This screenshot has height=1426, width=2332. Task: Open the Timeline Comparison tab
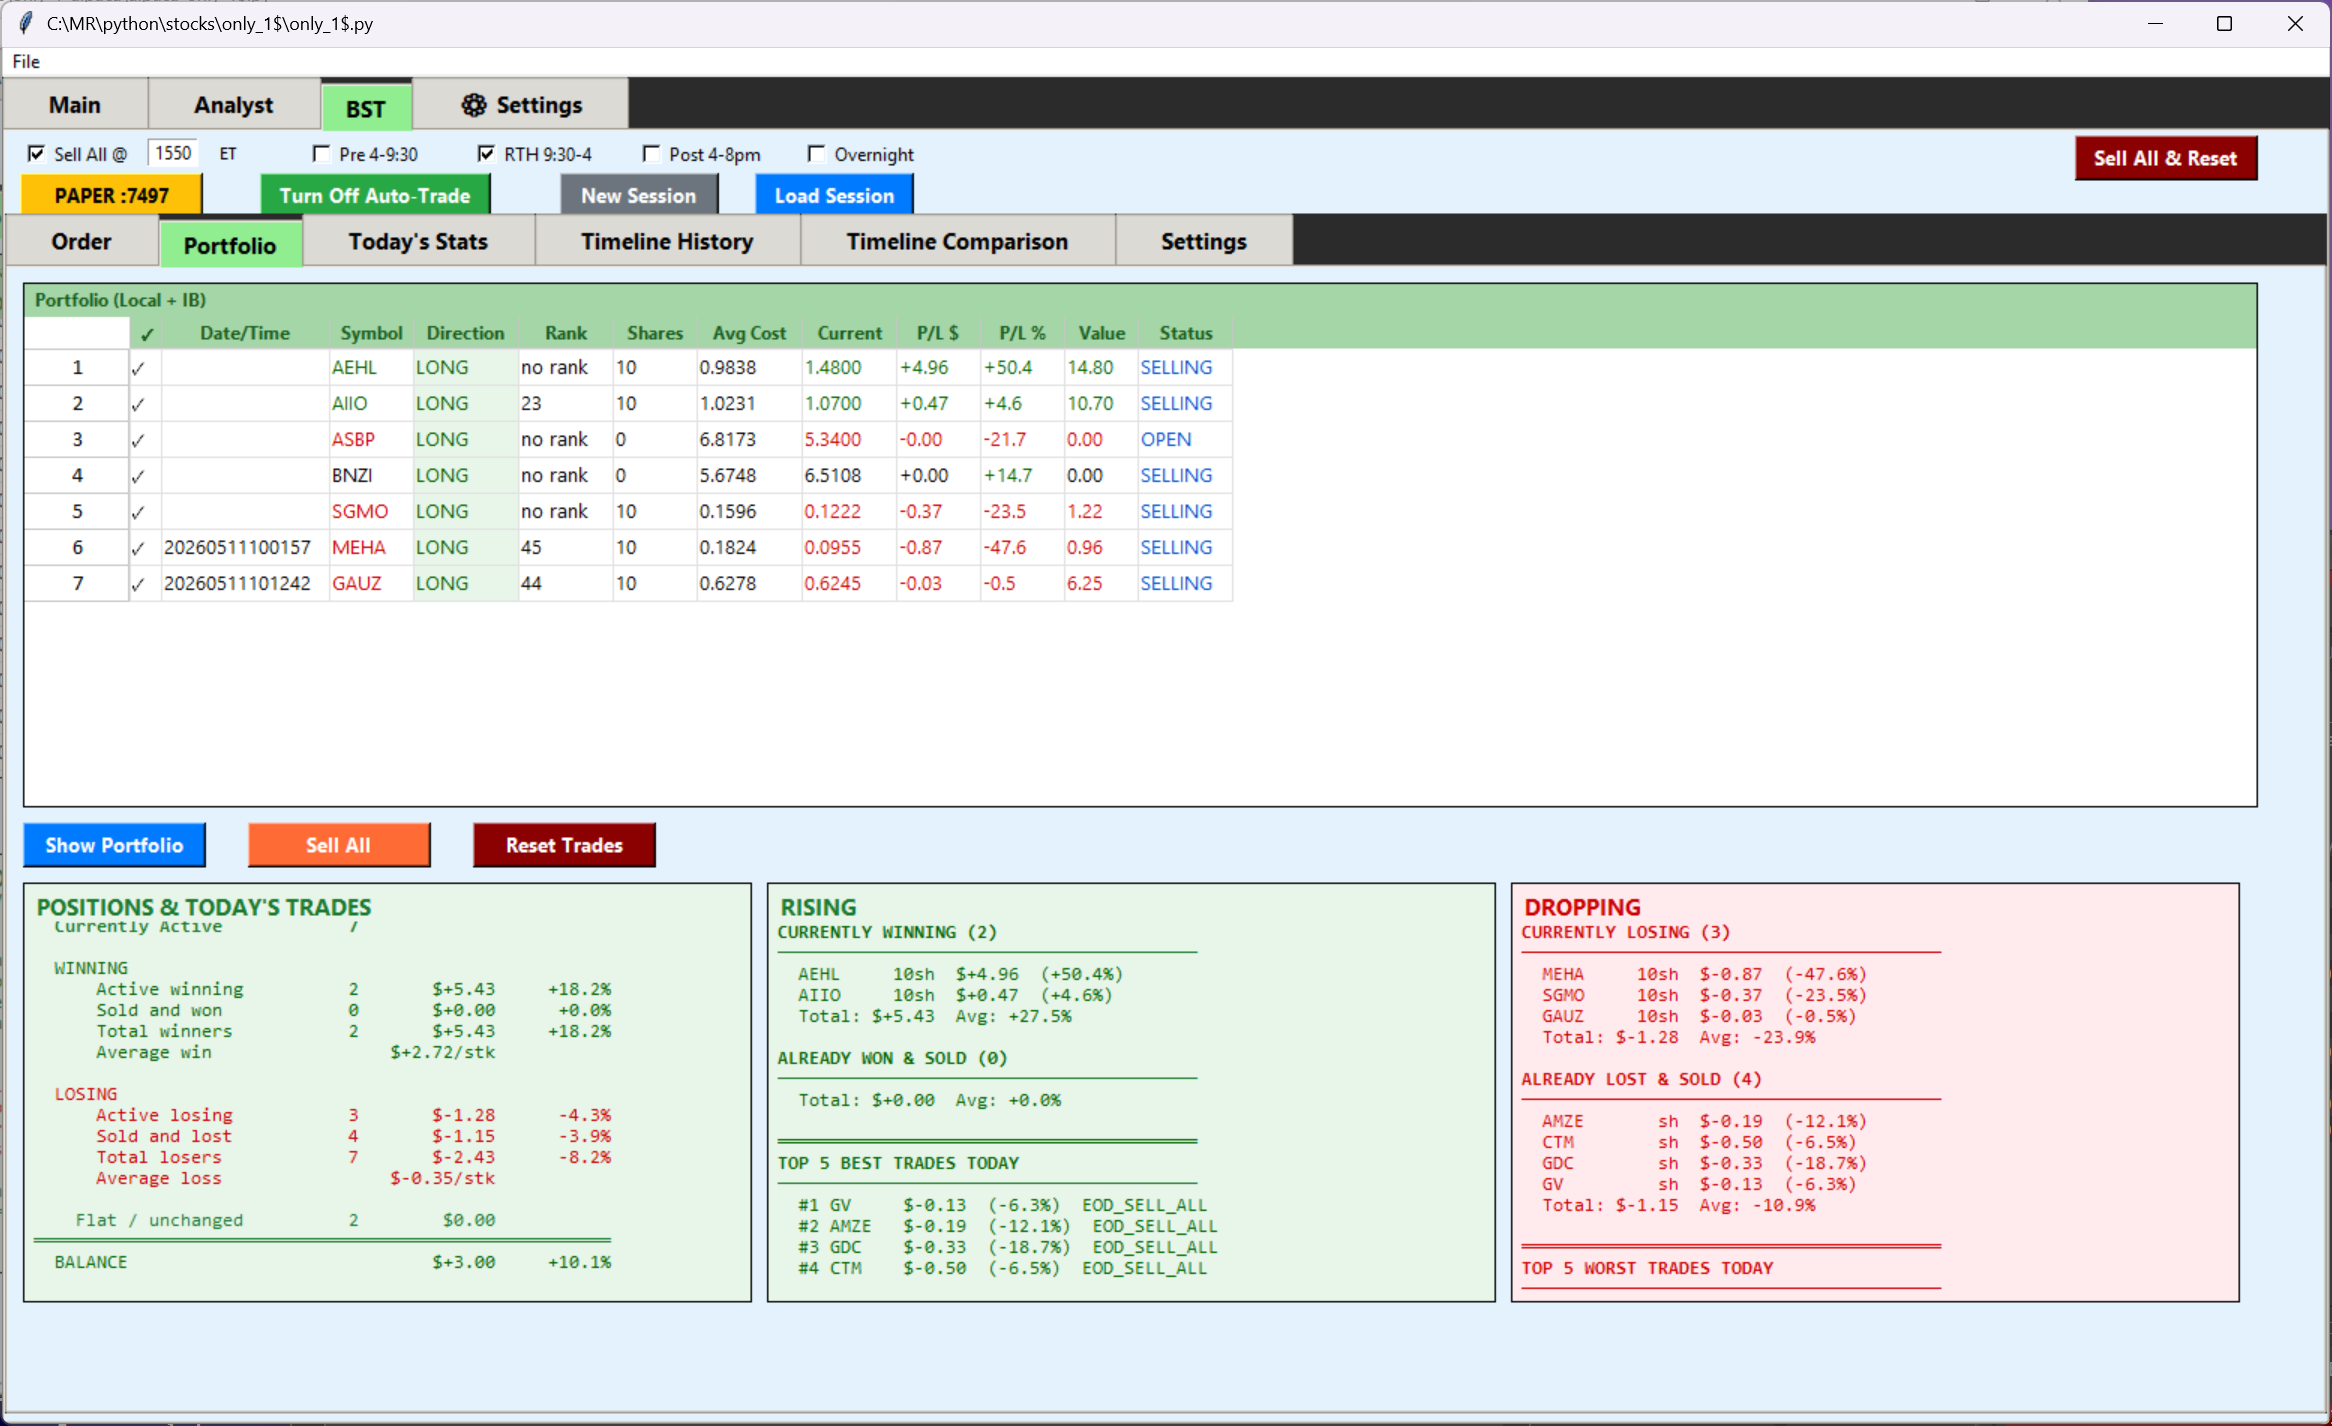click(957, 241)
